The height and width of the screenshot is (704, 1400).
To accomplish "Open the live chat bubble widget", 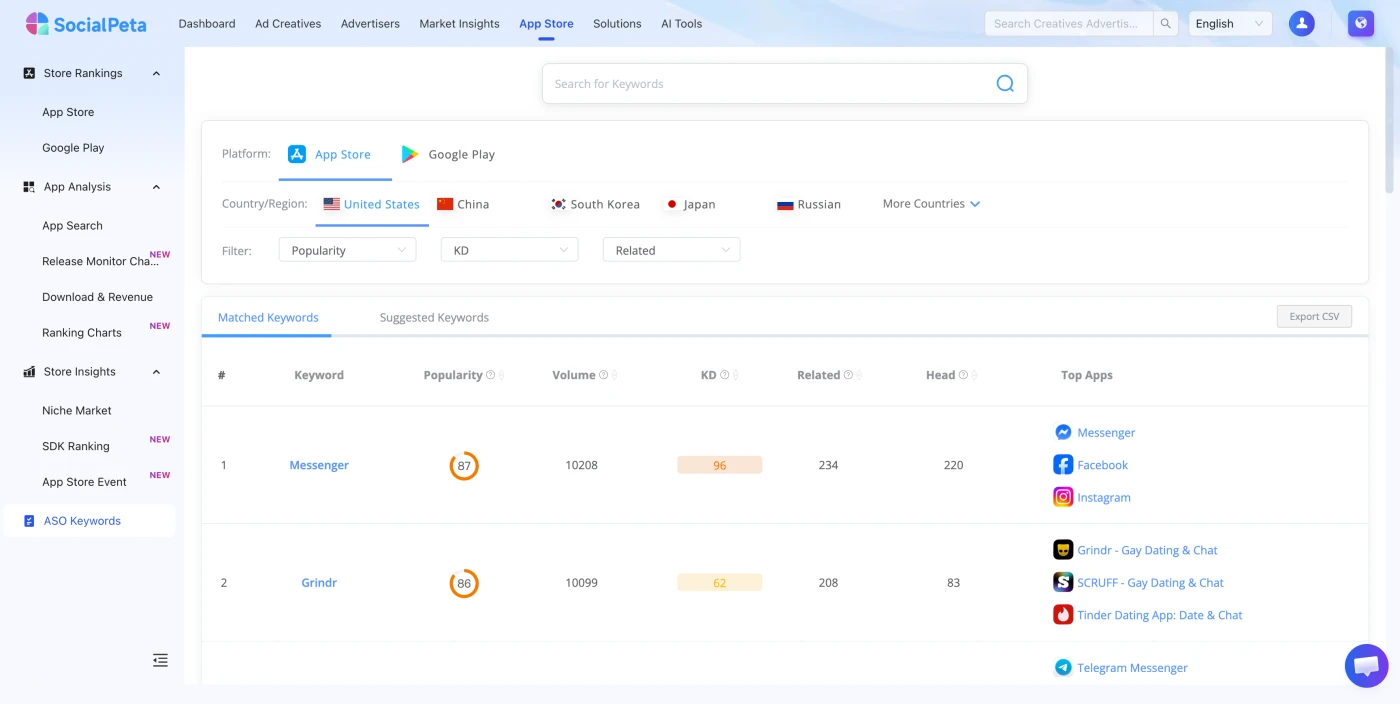I will (x=1367, y=666).
